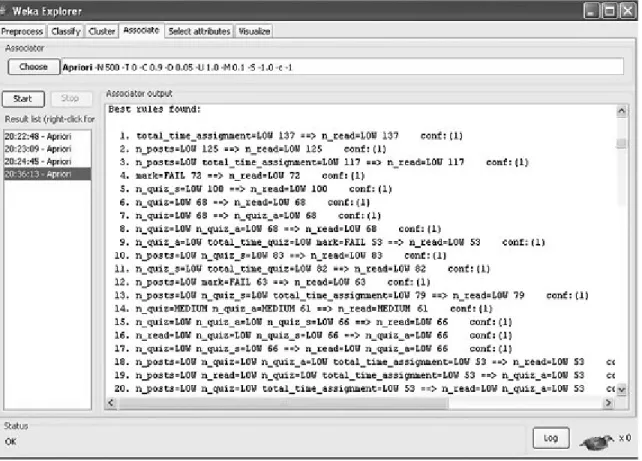Select result 20:36:13 - Apriori
The width and height of the screenshot is (642, 461).
(x=47, y=174)
